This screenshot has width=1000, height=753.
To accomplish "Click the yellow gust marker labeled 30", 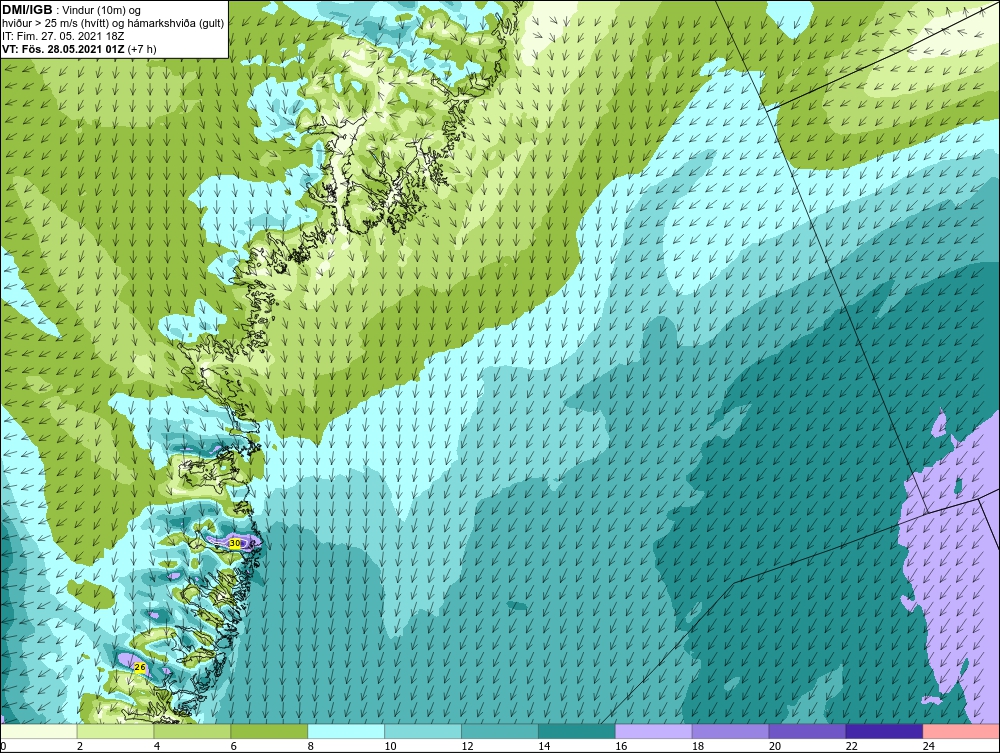I will click(x=235, y=543).
